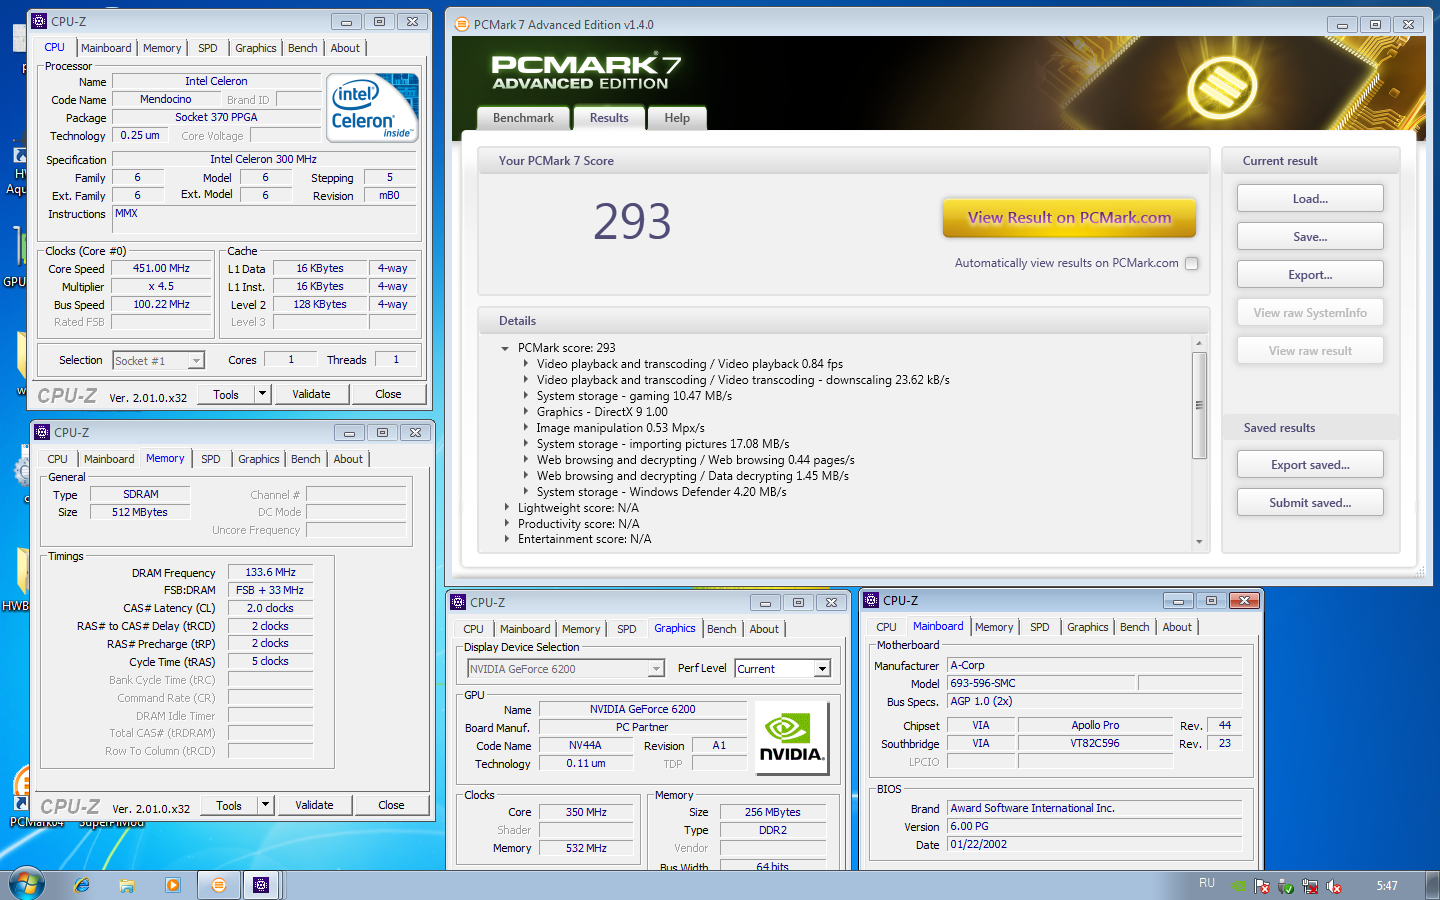Switch to Mainboard tab in top-left CPU-Z window
The image size is (1440, 900).
(x=106, y=48)
